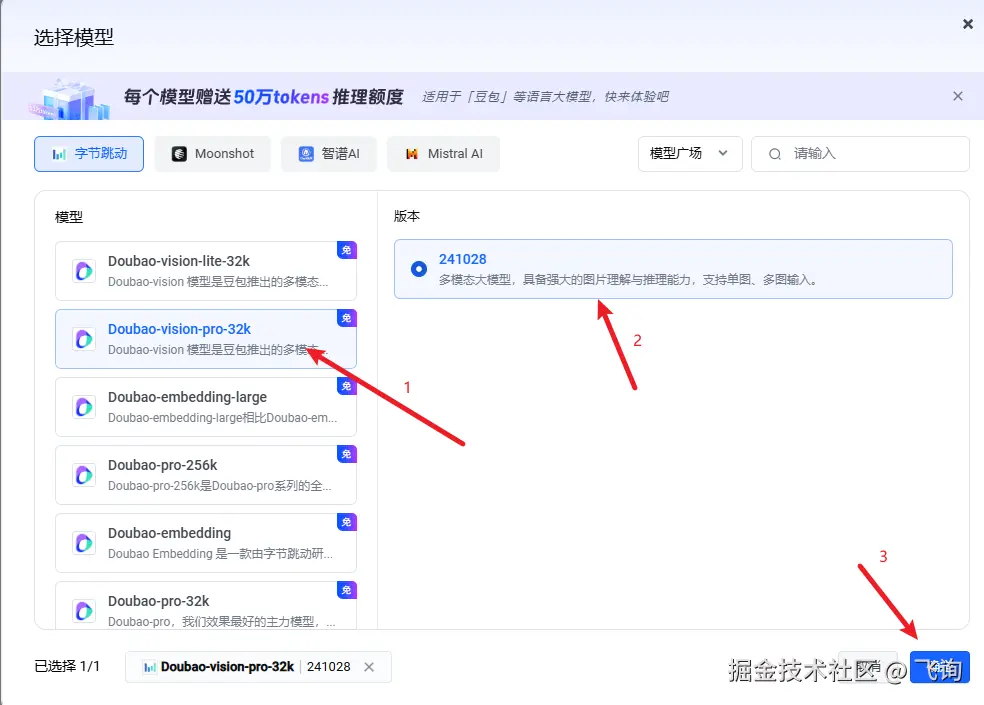The height and width of the screenshot is (705, 984).
Task: Click the Doubao-embedding model logo icon
Action: (84, 543)
